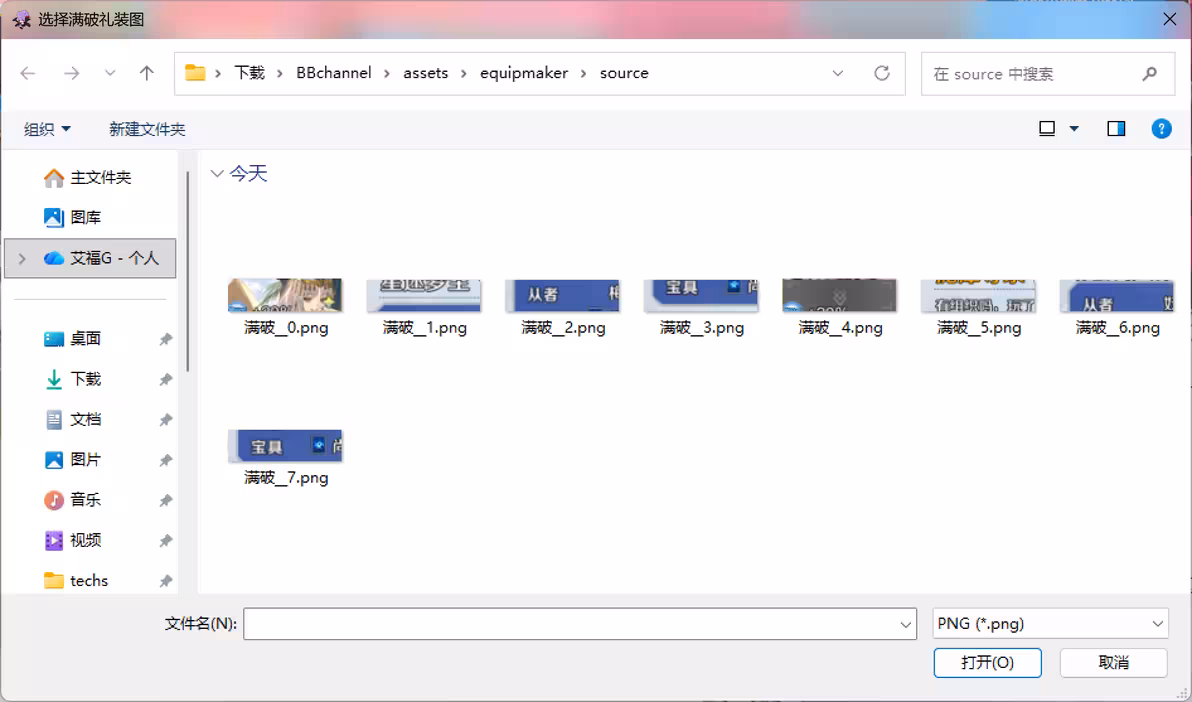This screenshot has height=702, width=1192.
Task: Select thumbnail of 满破__3.png
Action: [x=701, y=295]
